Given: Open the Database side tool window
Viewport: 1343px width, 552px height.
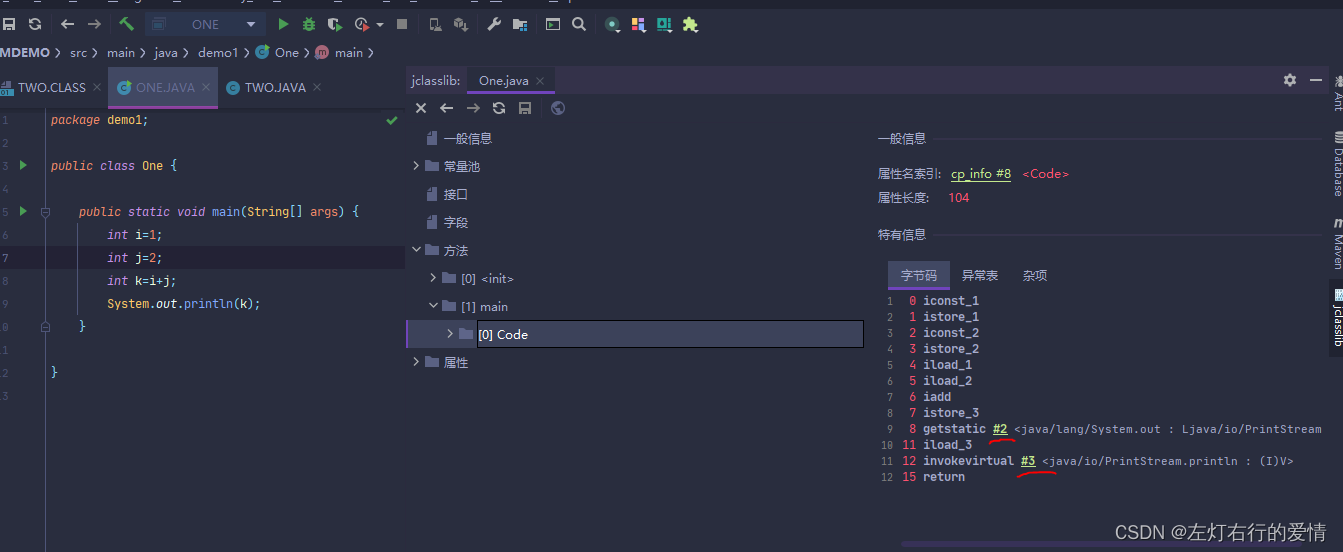Looking at the screenshot, I should (x=1336, y=163).
